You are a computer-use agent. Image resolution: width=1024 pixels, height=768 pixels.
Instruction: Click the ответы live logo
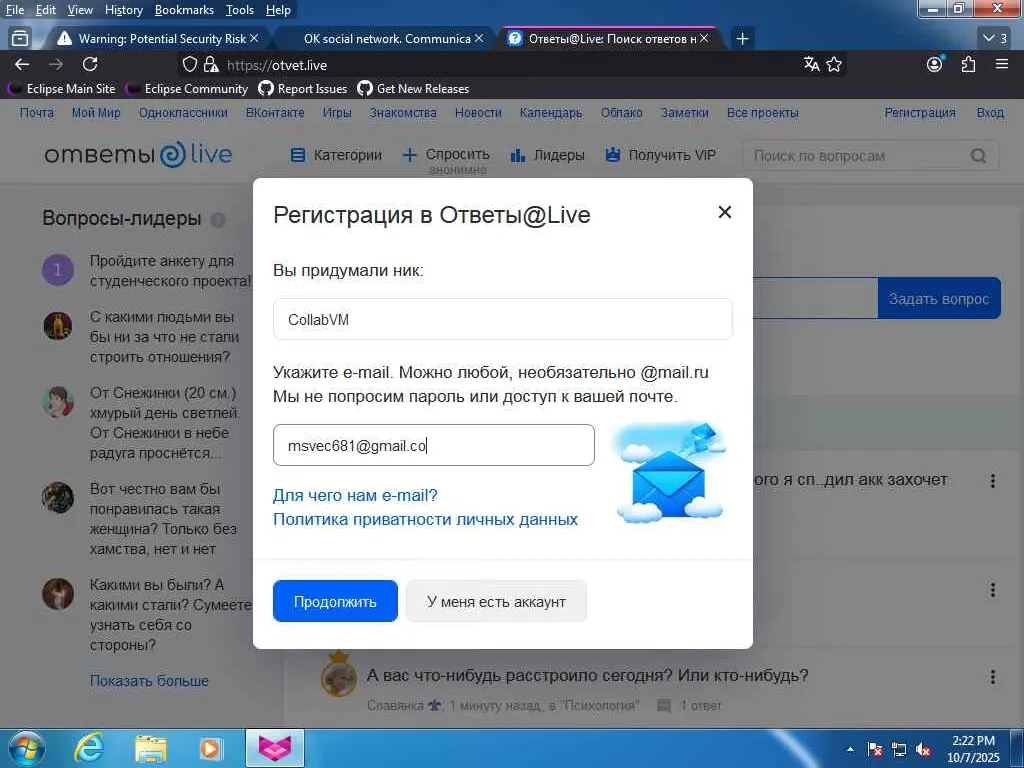[138, 154]
